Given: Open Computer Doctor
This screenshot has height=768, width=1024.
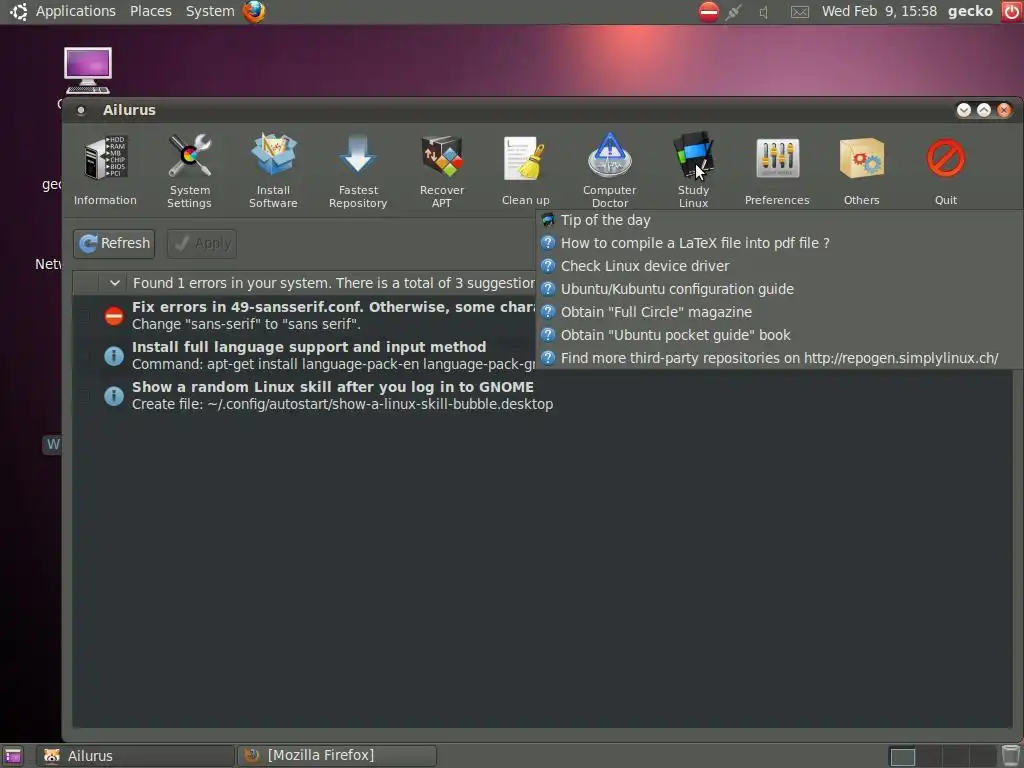Looking at the screenshot, I should pyautogui.click(x=609, y=170).
